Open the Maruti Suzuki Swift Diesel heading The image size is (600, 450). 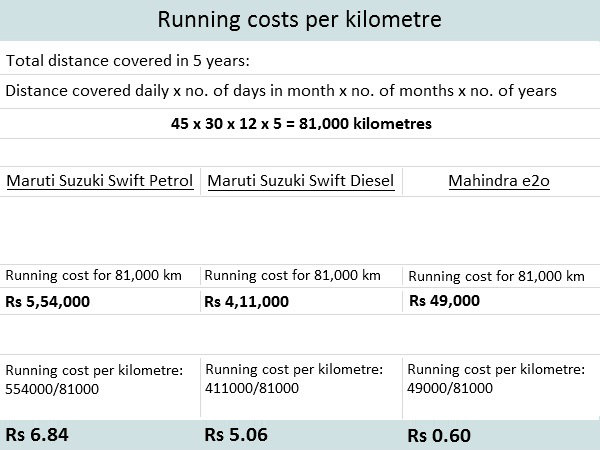(300, 181)
